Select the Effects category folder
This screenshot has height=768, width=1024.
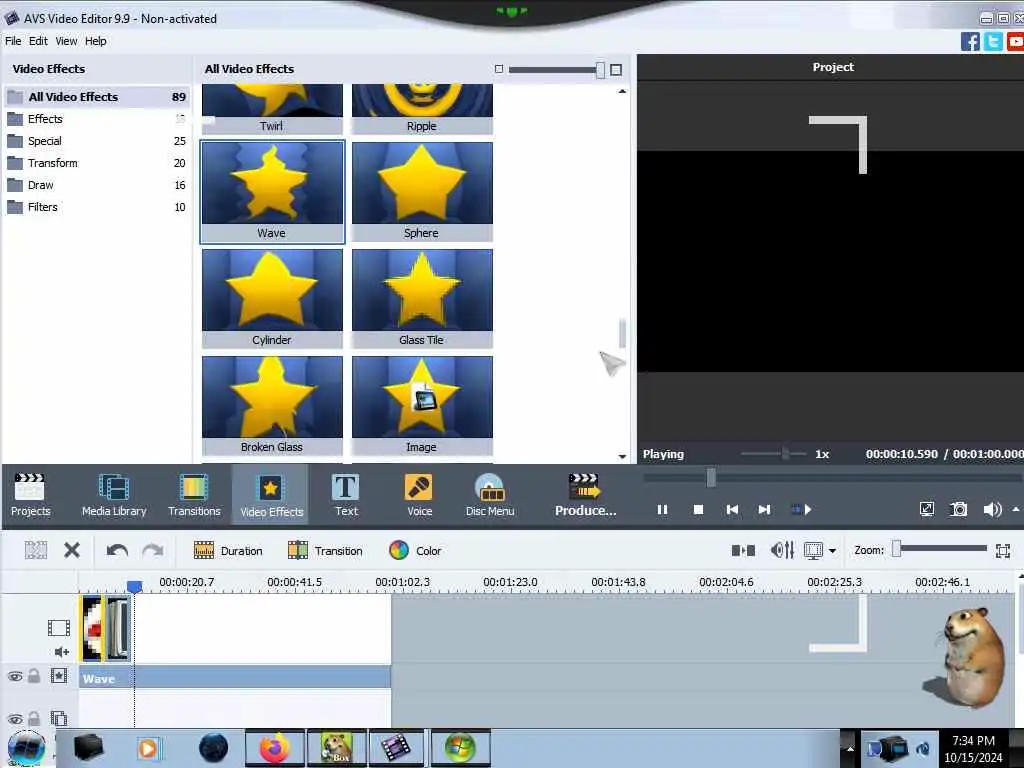[97, 119]
